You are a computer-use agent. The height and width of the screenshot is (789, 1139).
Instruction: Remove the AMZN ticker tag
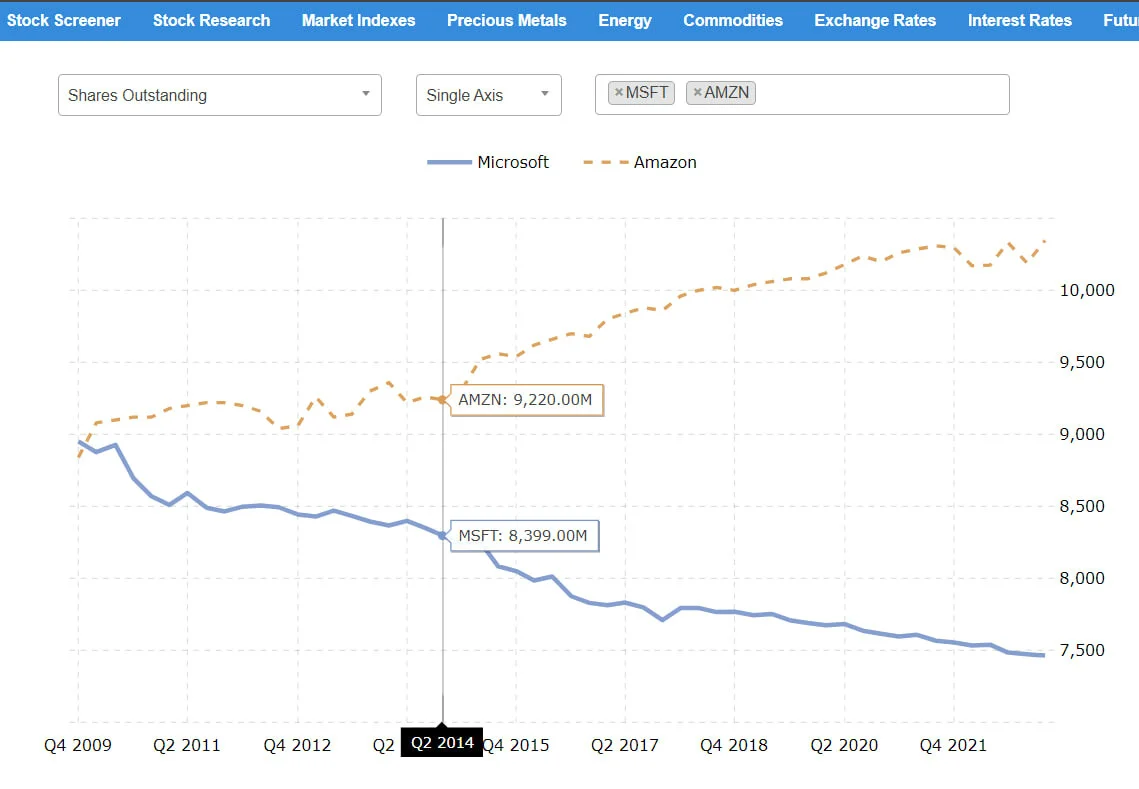tap(697, 92)
